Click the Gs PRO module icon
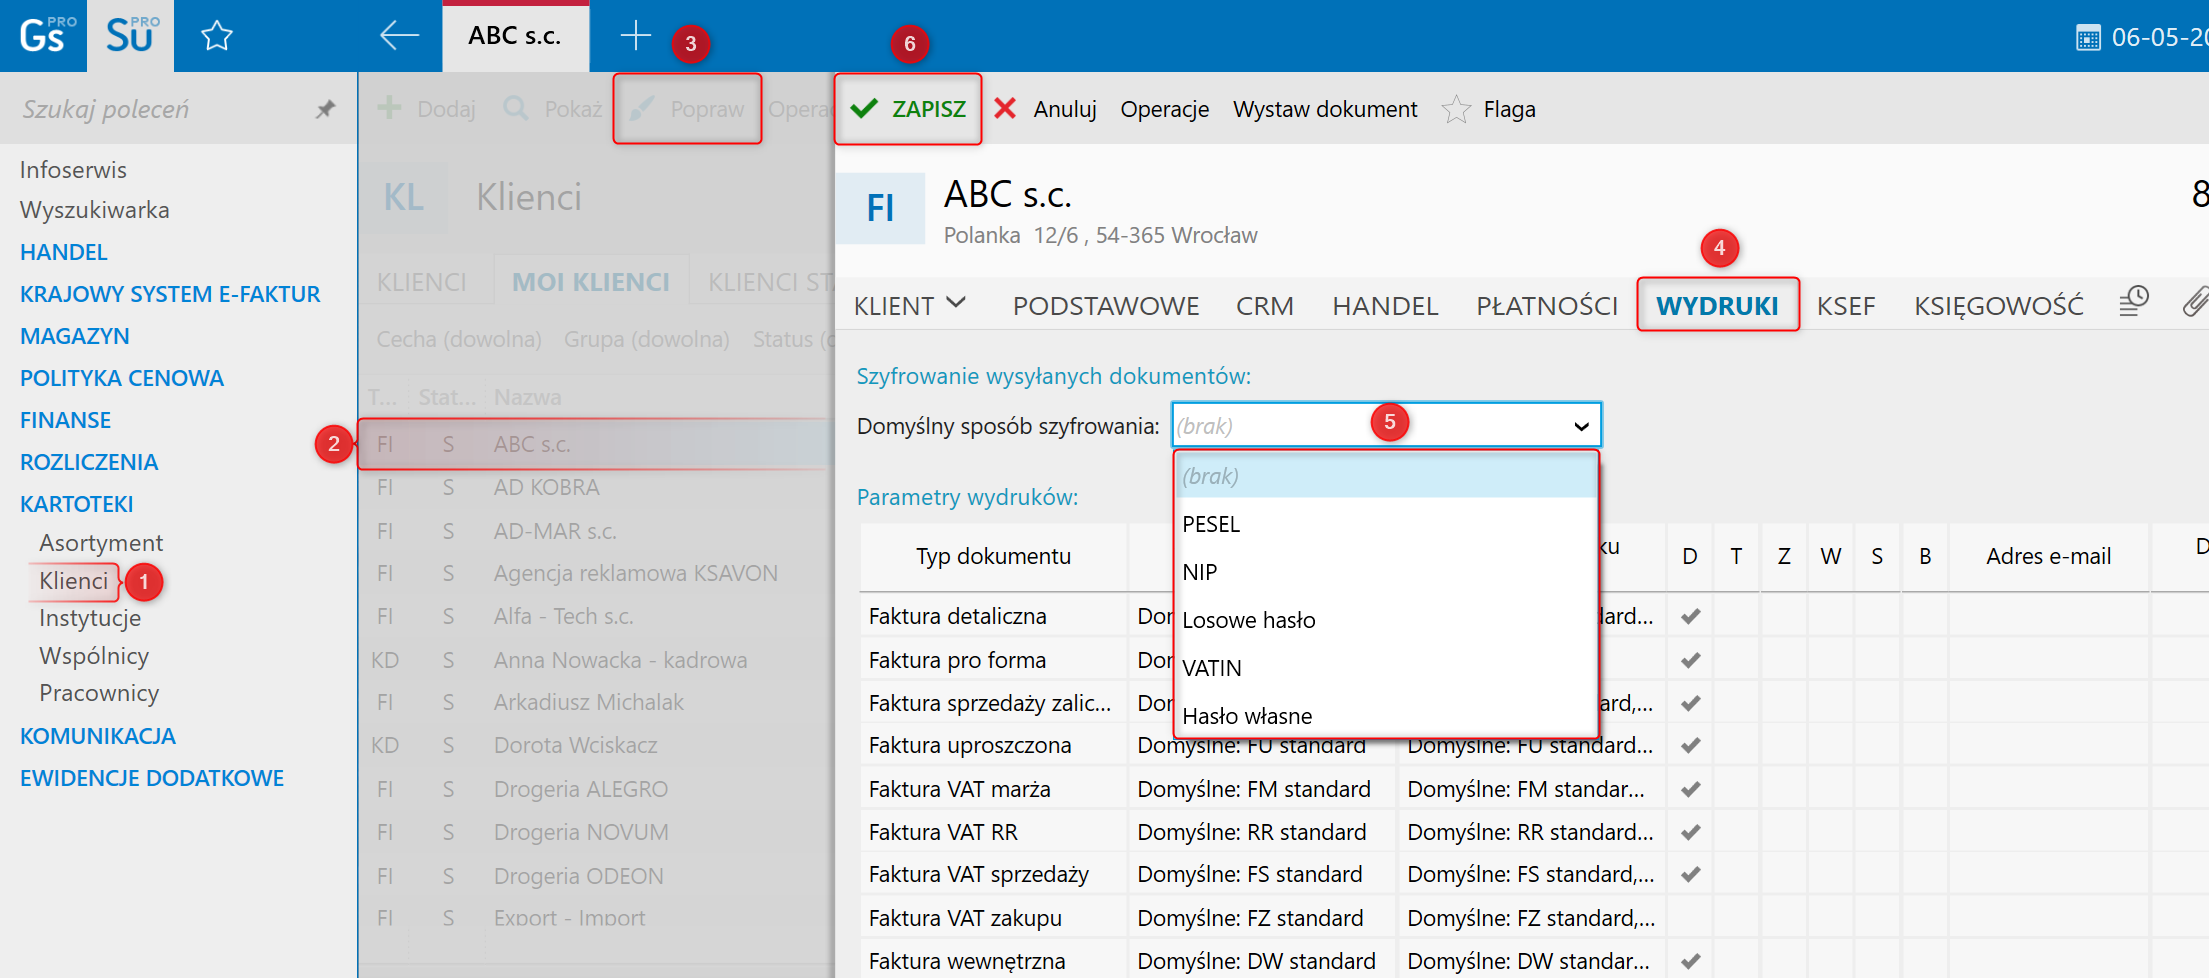The image size is (2209, 978). click(x=43, y=36)
